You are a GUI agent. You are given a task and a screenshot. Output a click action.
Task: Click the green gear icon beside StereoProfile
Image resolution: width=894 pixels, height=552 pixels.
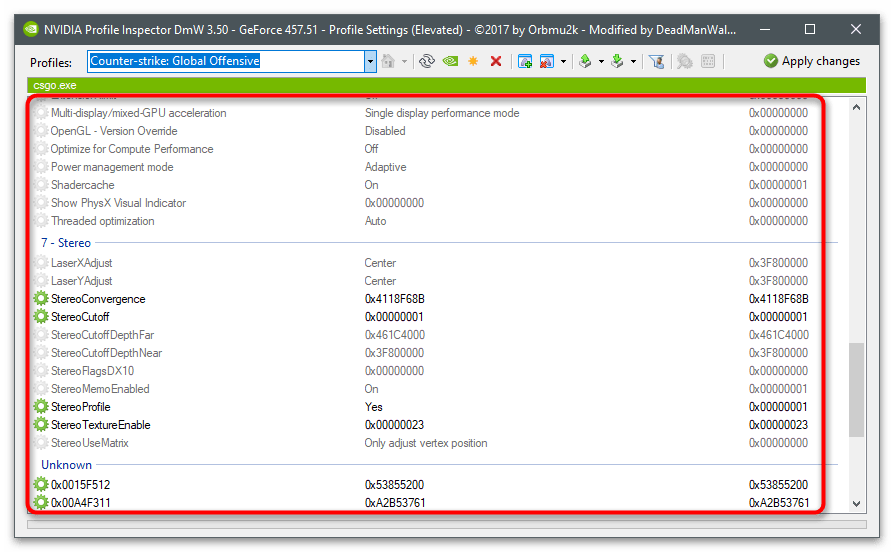[x=41, y=407]
